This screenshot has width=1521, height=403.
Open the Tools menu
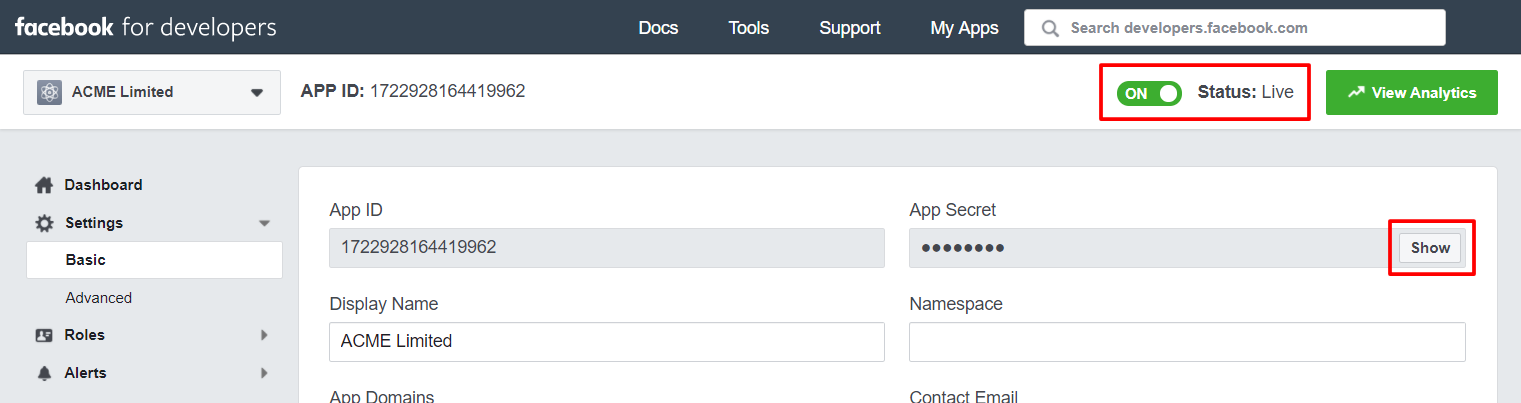749,28
